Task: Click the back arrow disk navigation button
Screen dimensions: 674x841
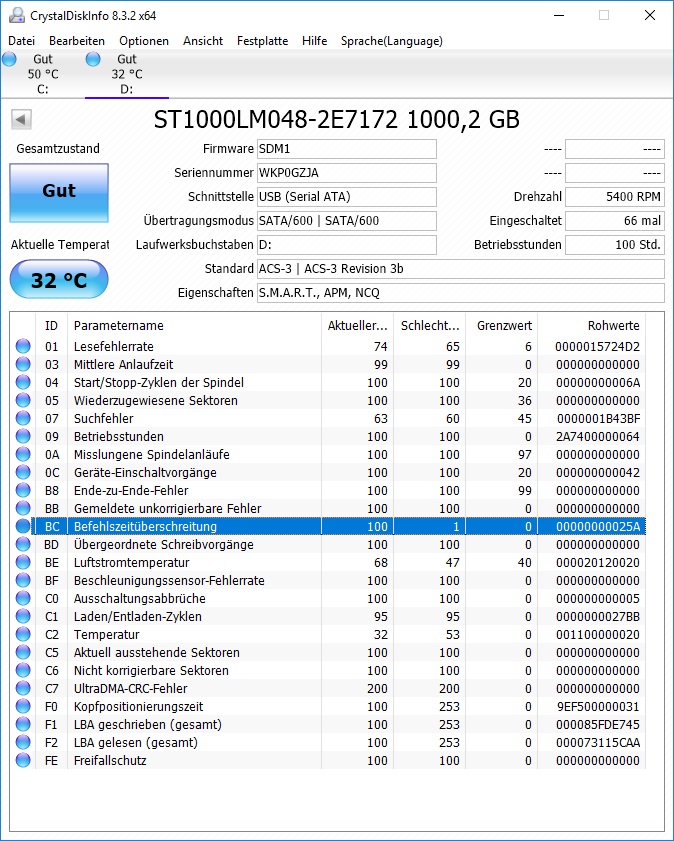Action: pyautogui.click(x=21, y=119)
